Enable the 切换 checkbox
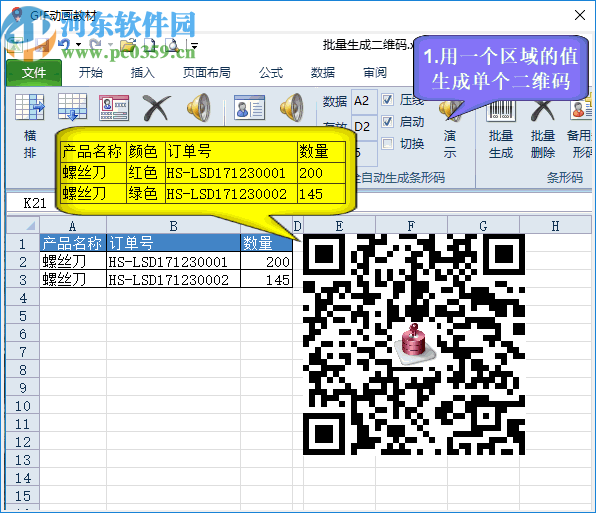 coord(387,144)
